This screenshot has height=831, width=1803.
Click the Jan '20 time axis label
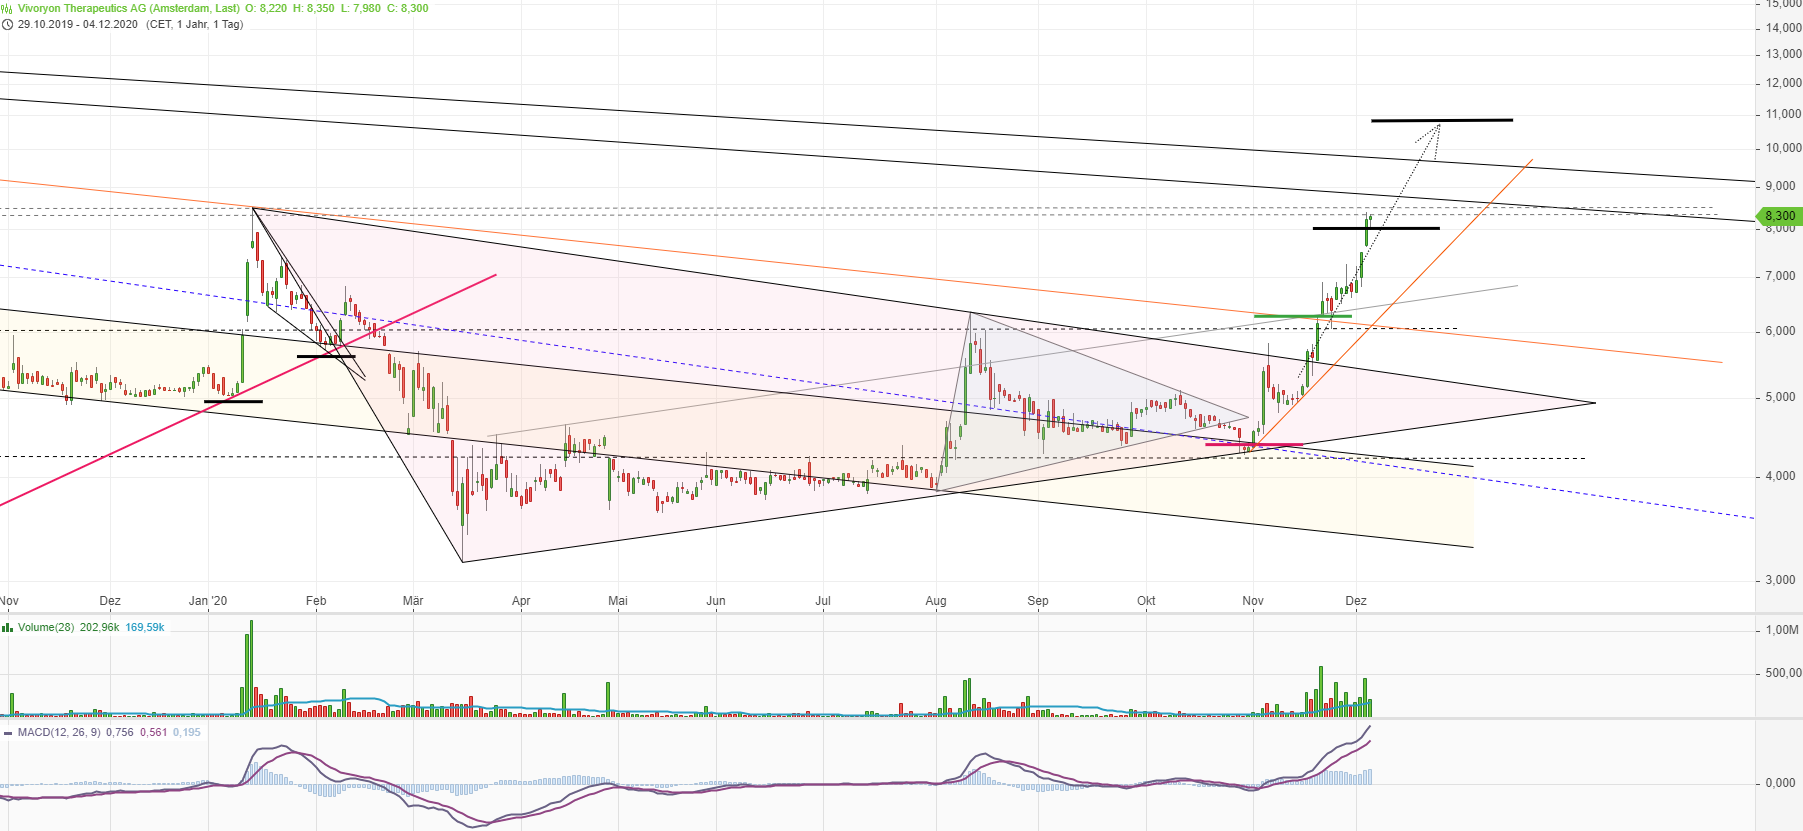click(208, 601)
